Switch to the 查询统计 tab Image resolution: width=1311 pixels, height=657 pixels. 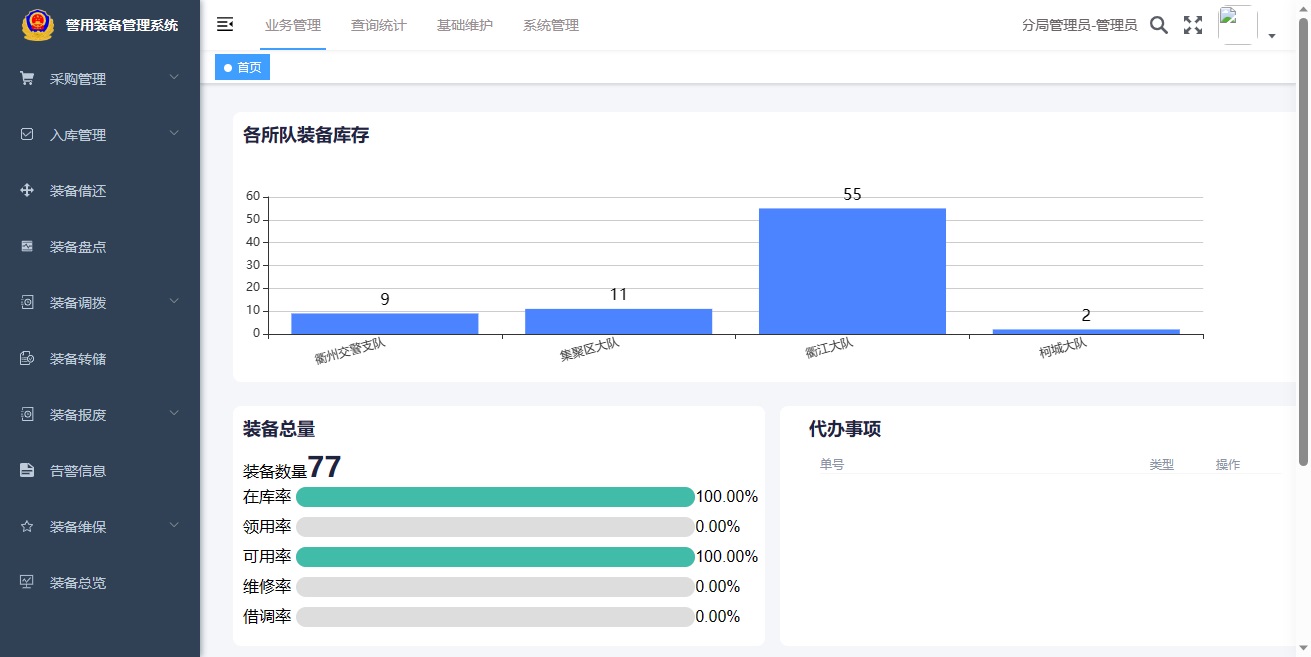tap(378, 25)
